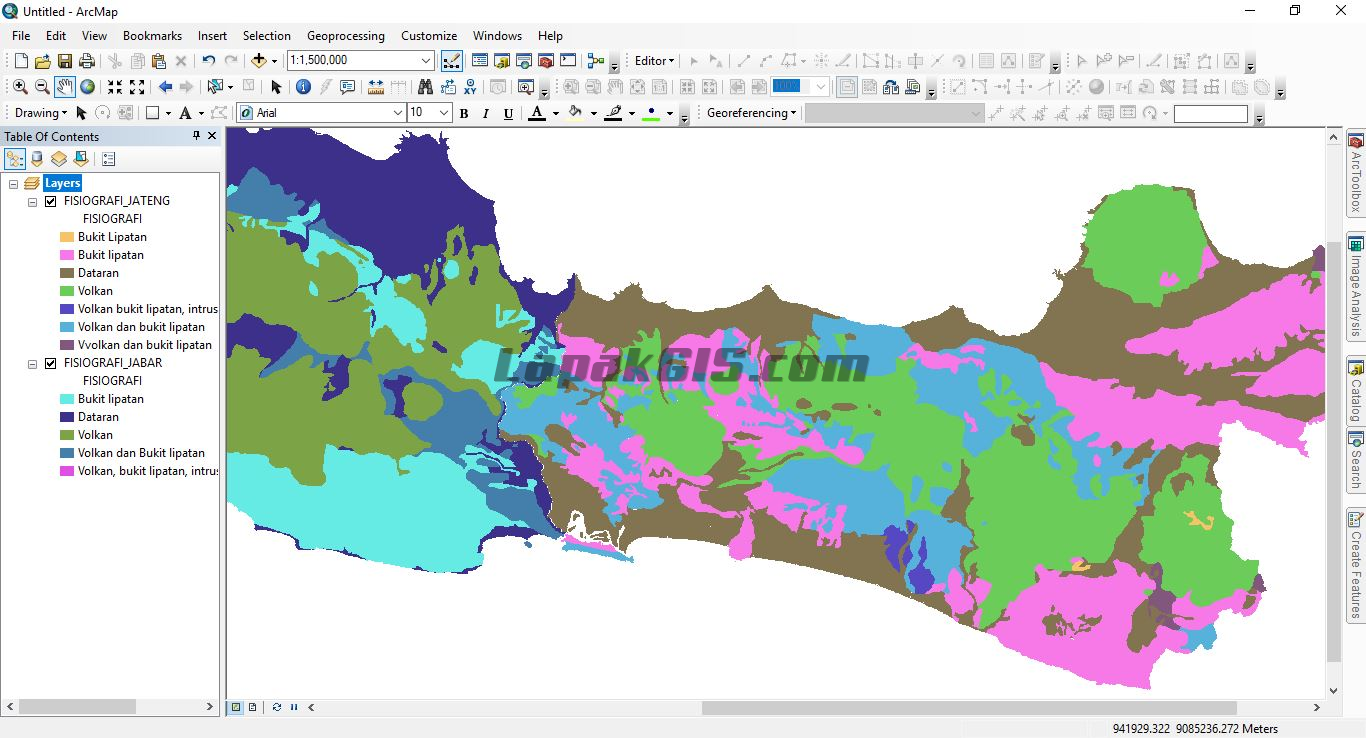Click the Add Data yellow plus icon

258,61
